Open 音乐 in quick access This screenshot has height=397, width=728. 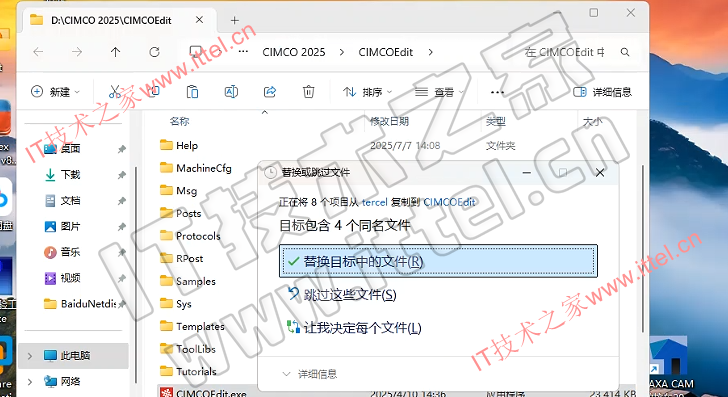(71, 252)
